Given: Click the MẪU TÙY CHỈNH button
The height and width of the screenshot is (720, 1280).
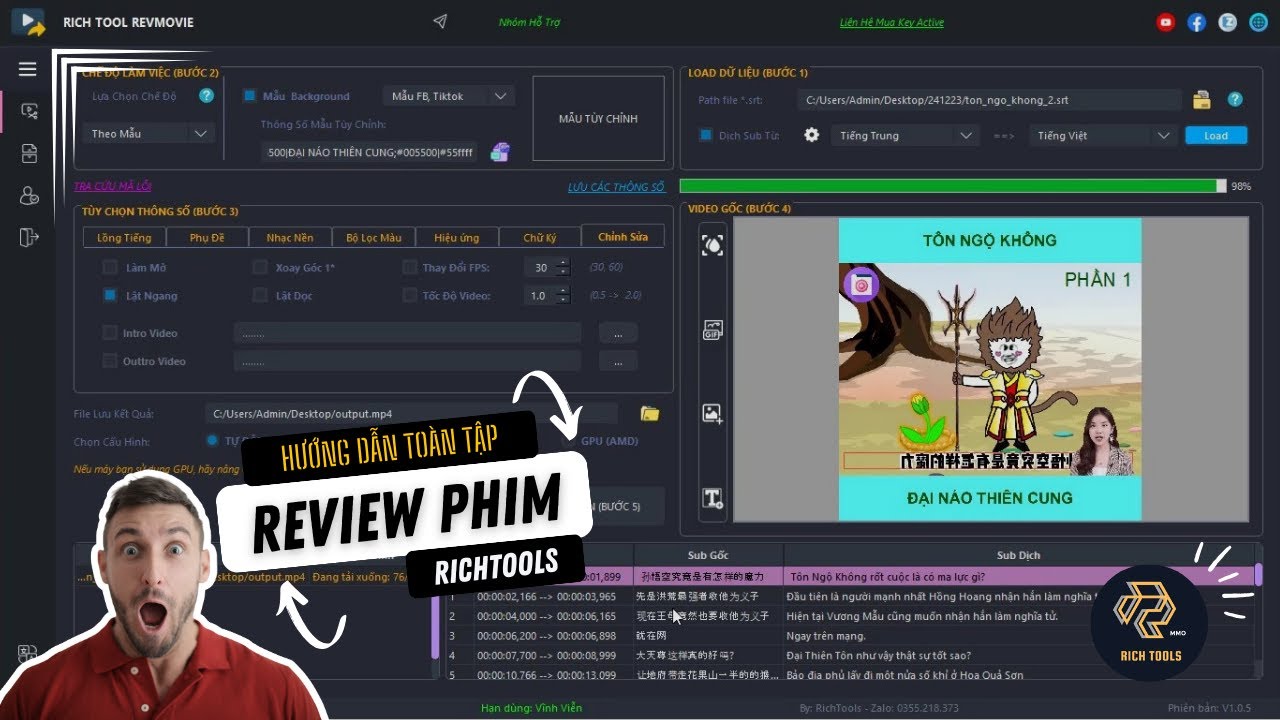Looking at the screenshot, I should 598,119.
